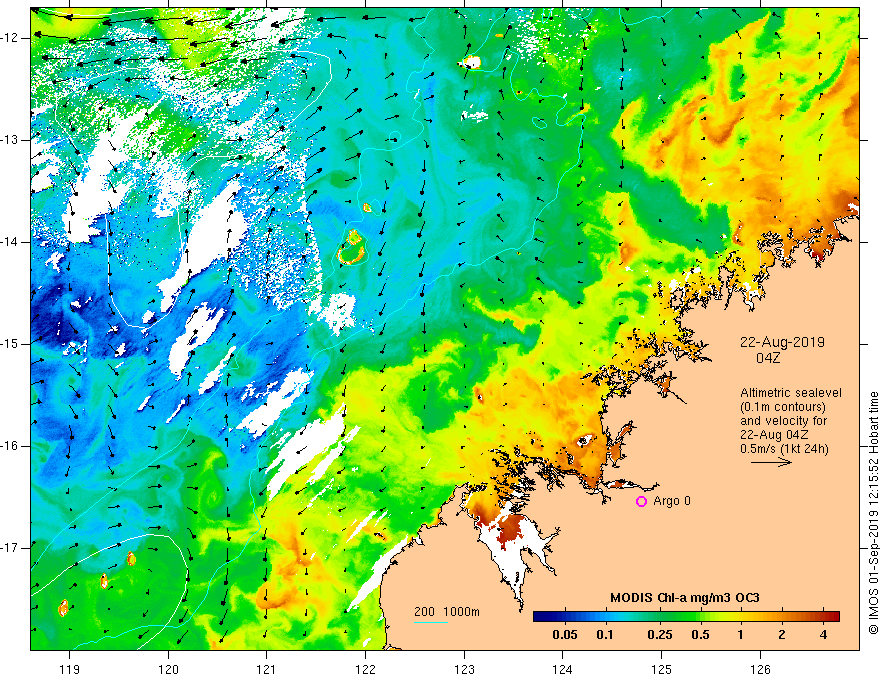
Task: Click longitude axis label 124
Action: [x=563, y=669]
